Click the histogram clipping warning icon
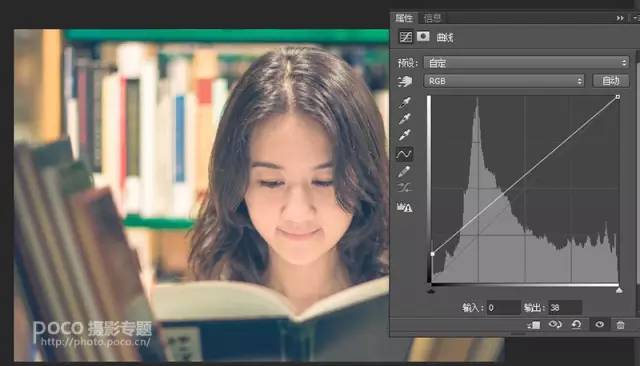640x366 pixels. point(404,208)
